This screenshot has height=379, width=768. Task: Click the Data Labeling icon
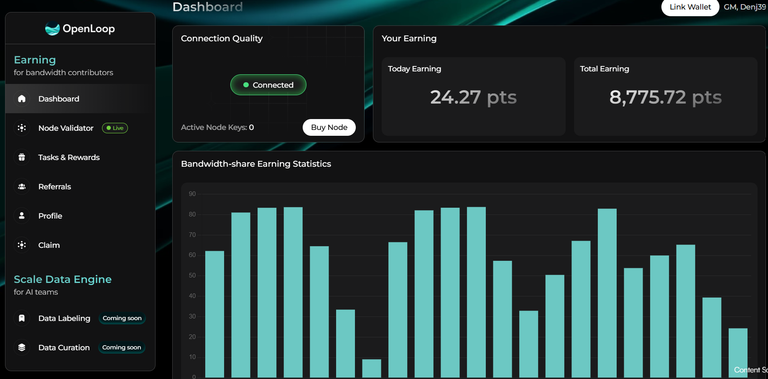pos(22,318)
